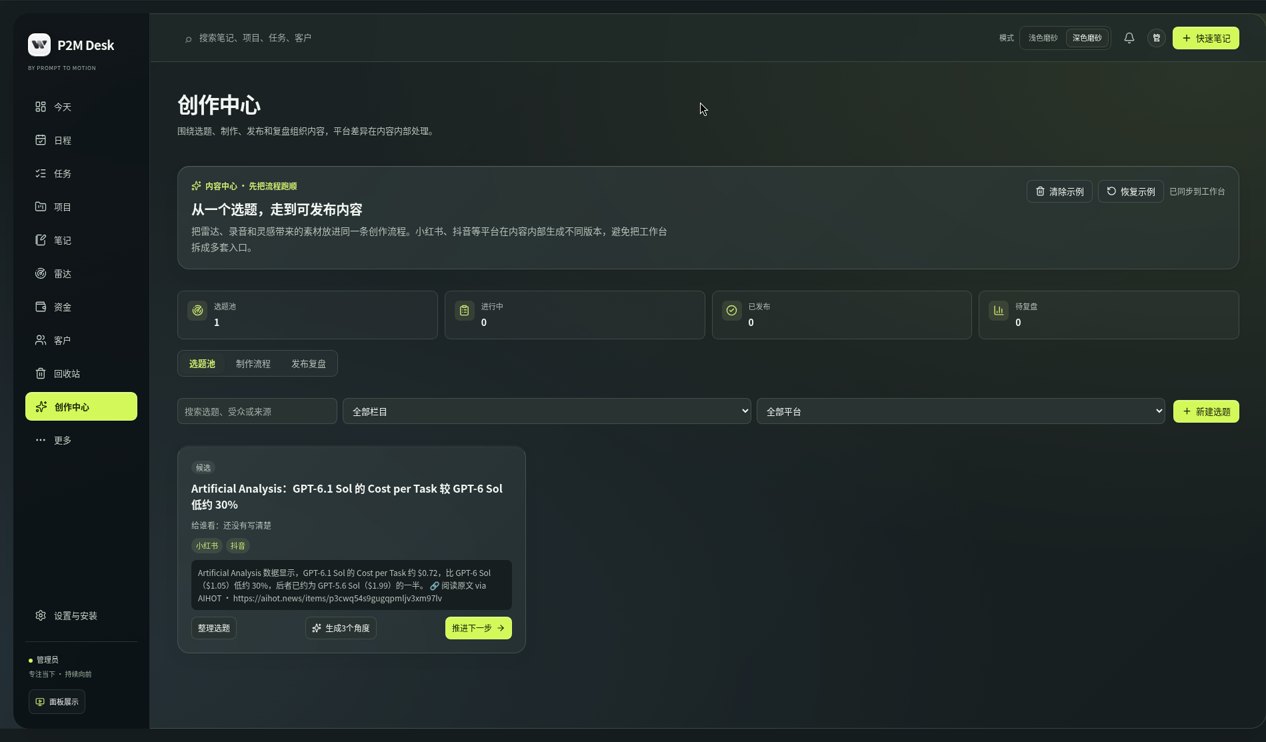Screen dimensions: 1266x742
Task: Open the 全部栏目 dropdown
Action: pyautogui.click(x=547, y=411)
